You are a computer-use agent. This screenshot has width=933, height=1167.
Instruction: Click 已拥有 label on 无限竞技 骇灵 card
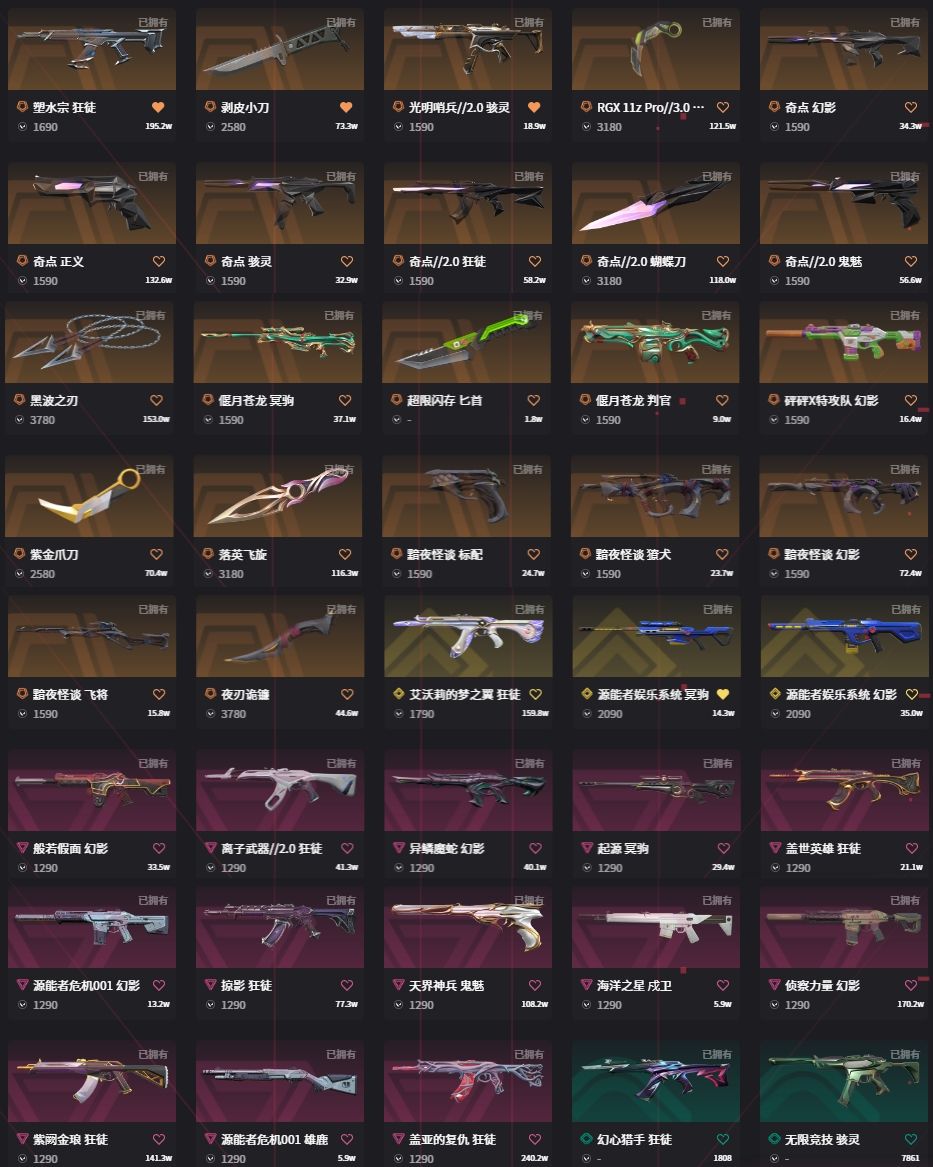(x=906, y=1055)
